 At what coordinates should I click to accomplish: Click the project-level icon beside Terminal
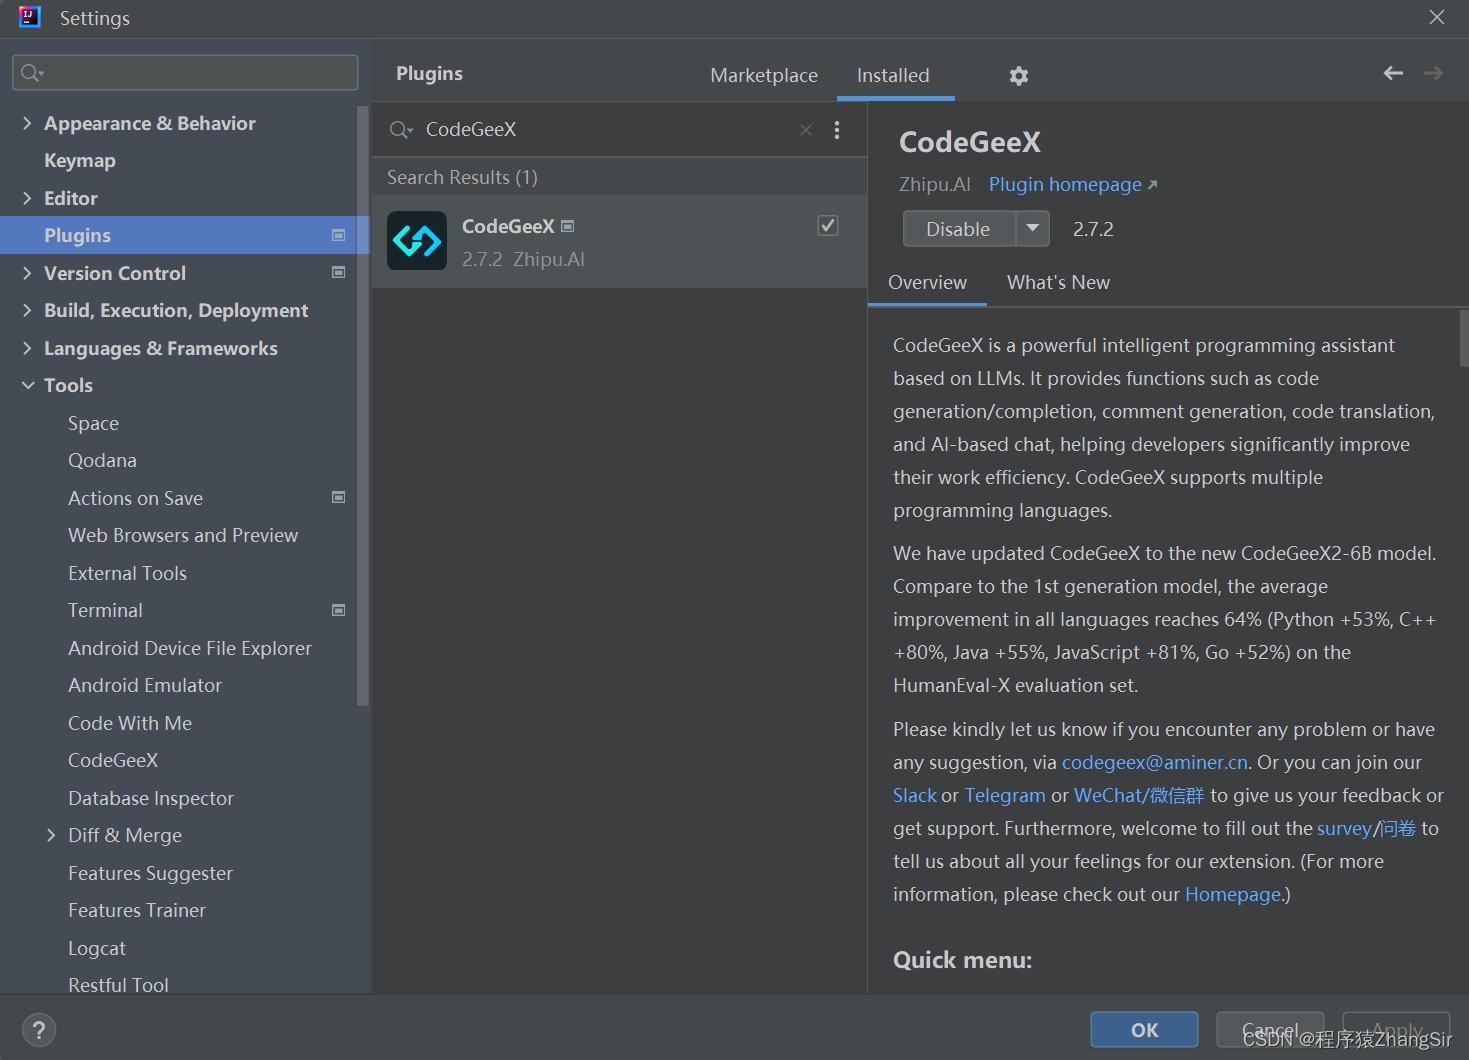point(338,610)
